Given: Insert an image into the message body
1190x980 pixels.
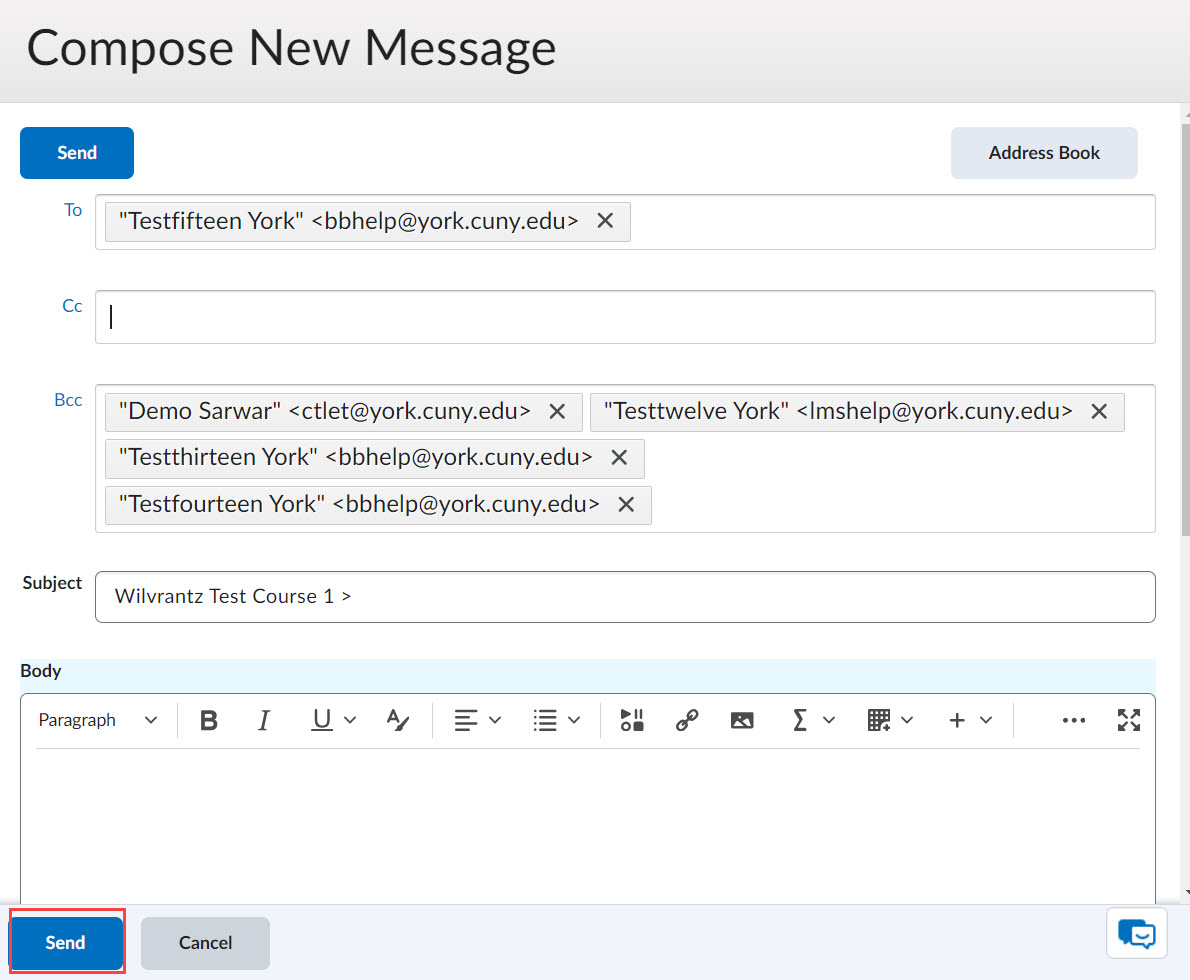Looking at the screenshot, I should 742,719.
